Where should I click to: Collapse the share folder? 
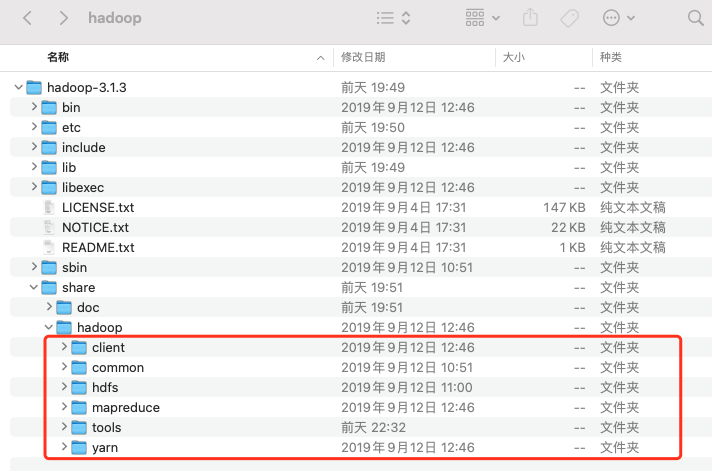click(x=34, y=287)
